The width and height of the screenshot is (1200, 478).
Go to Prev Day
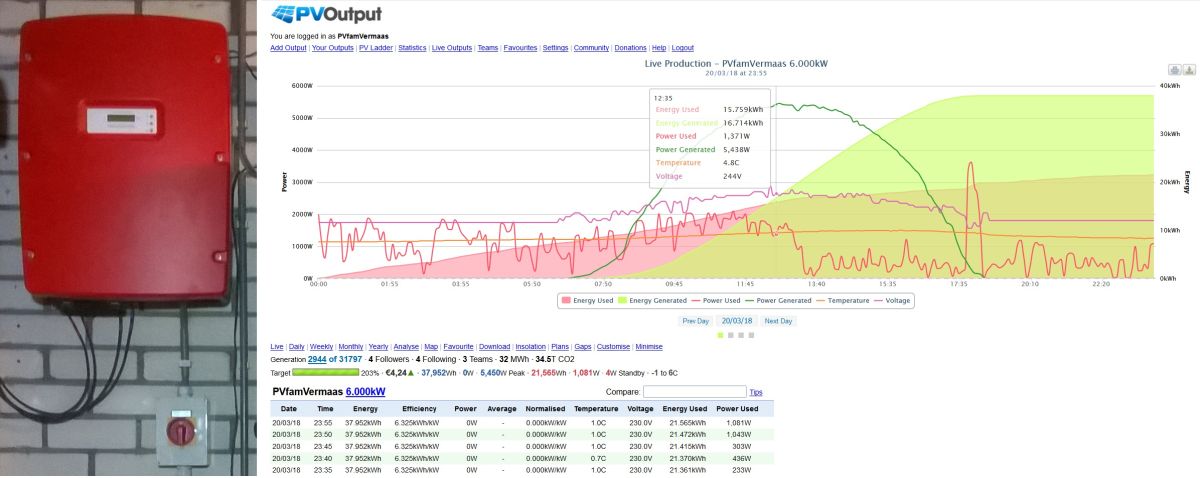tap(695, 321)
